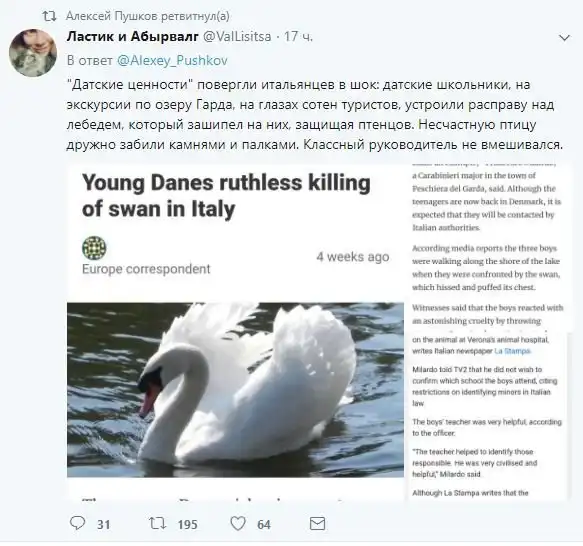The image size is (583, 546).
Task: Open the Ластик и Абырвалг profile avatar
Action: pyautogui.click(x=33, y=52)
